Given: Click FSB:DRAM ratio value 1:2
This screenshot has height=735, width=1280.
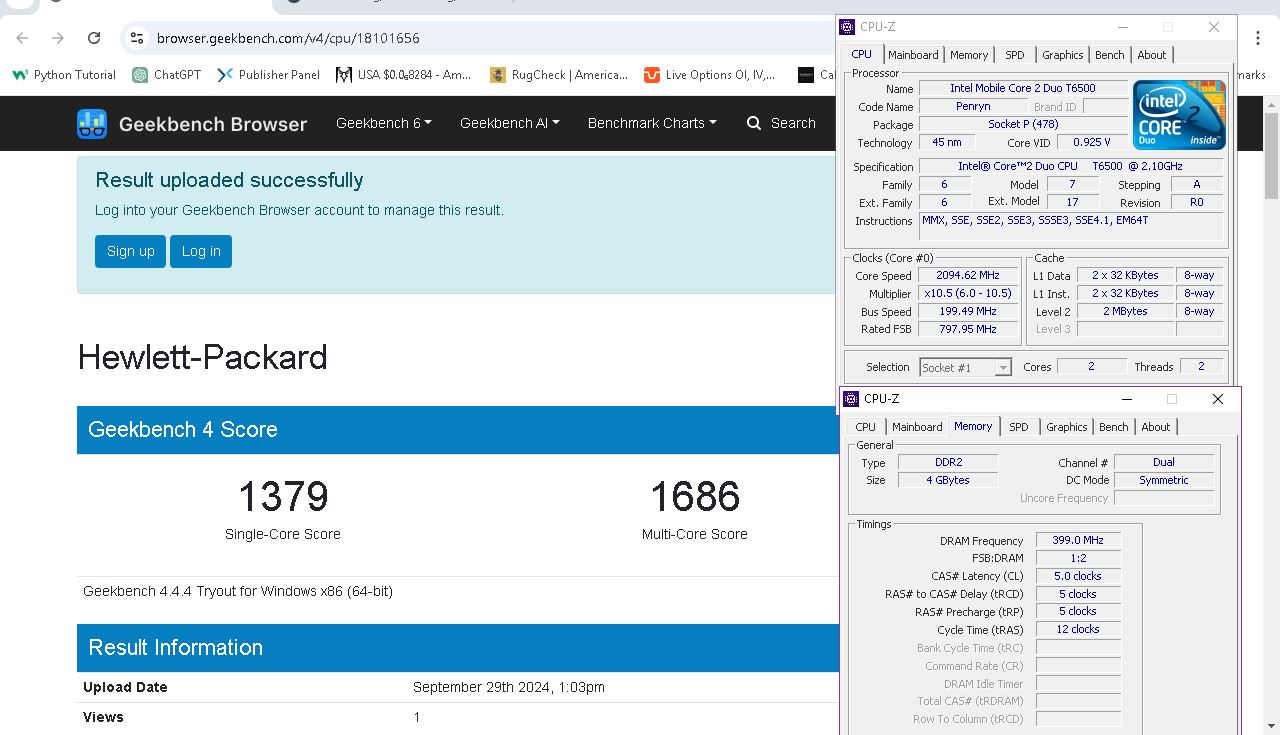Looking at the screenshot, I should [1078, 558].
